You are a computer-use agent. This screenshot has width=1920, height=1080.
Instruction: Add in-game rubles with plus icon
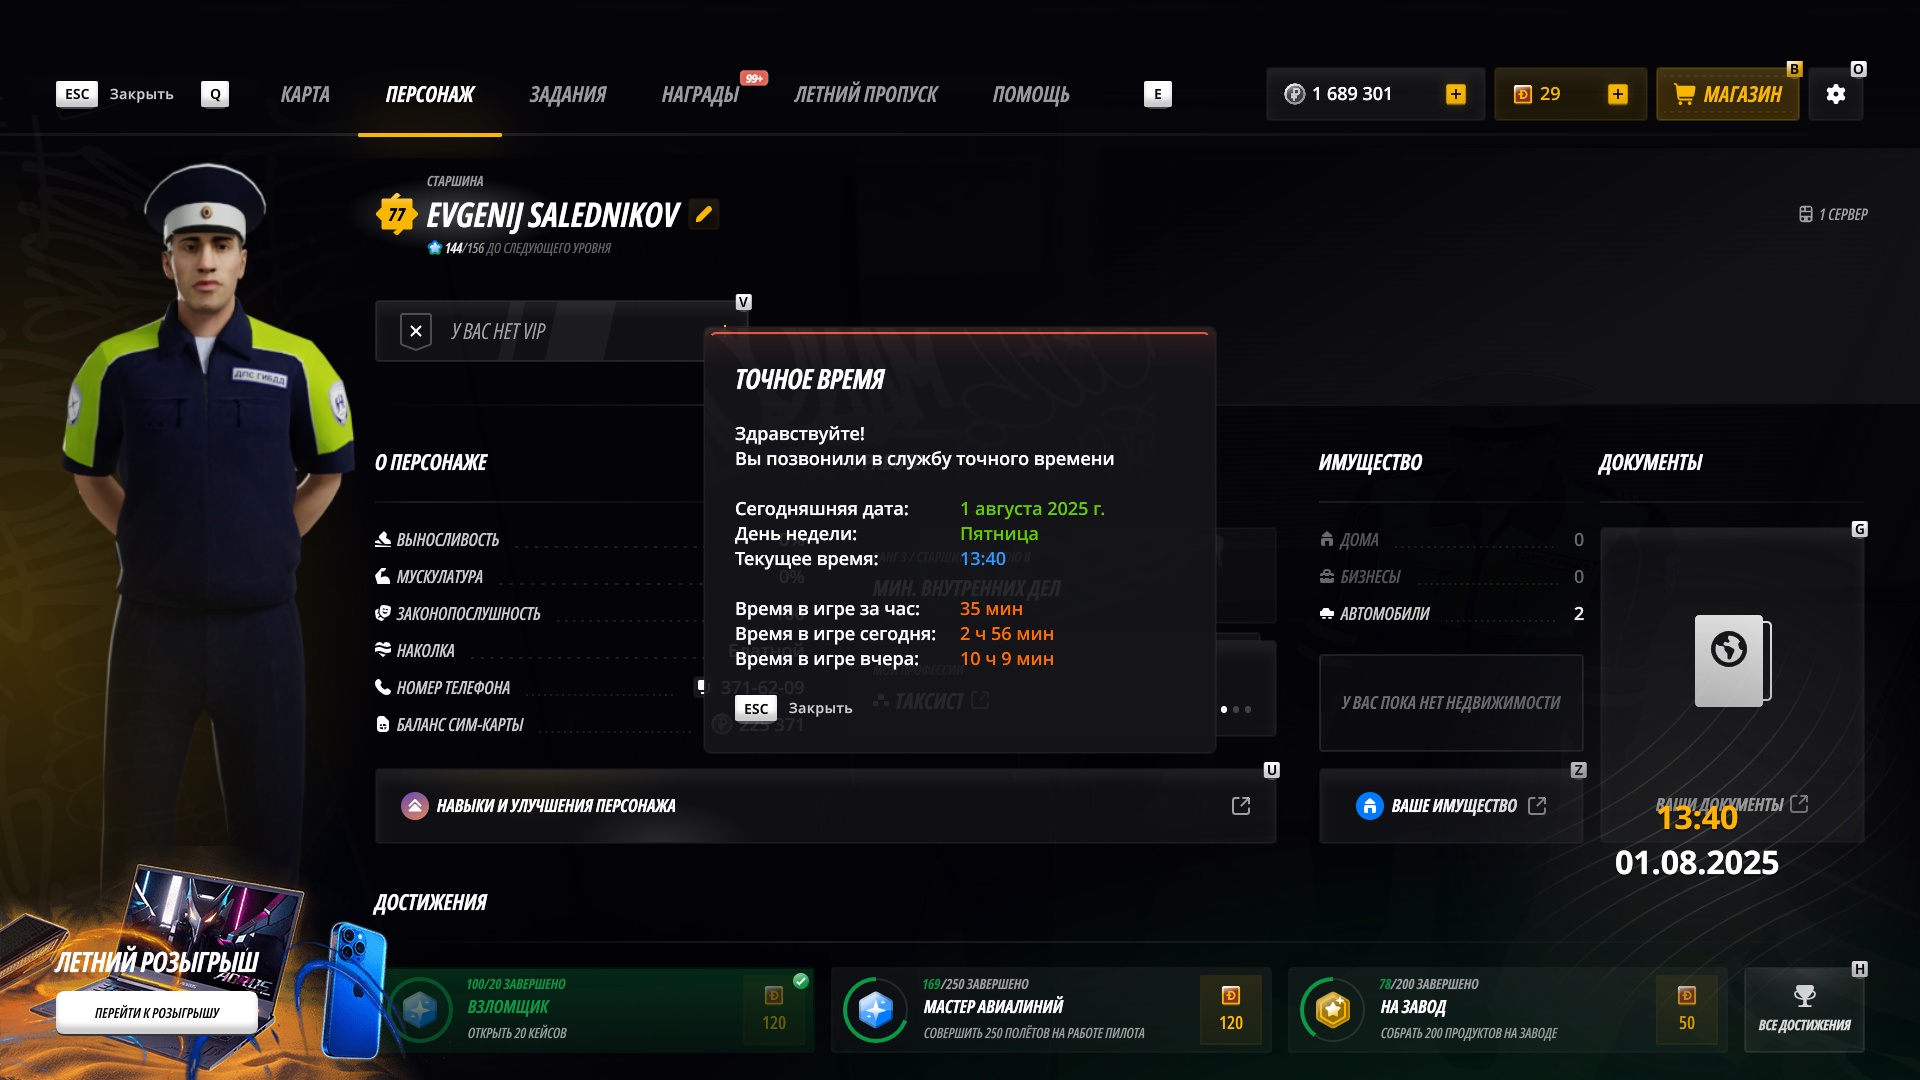tap(1456, 94)
